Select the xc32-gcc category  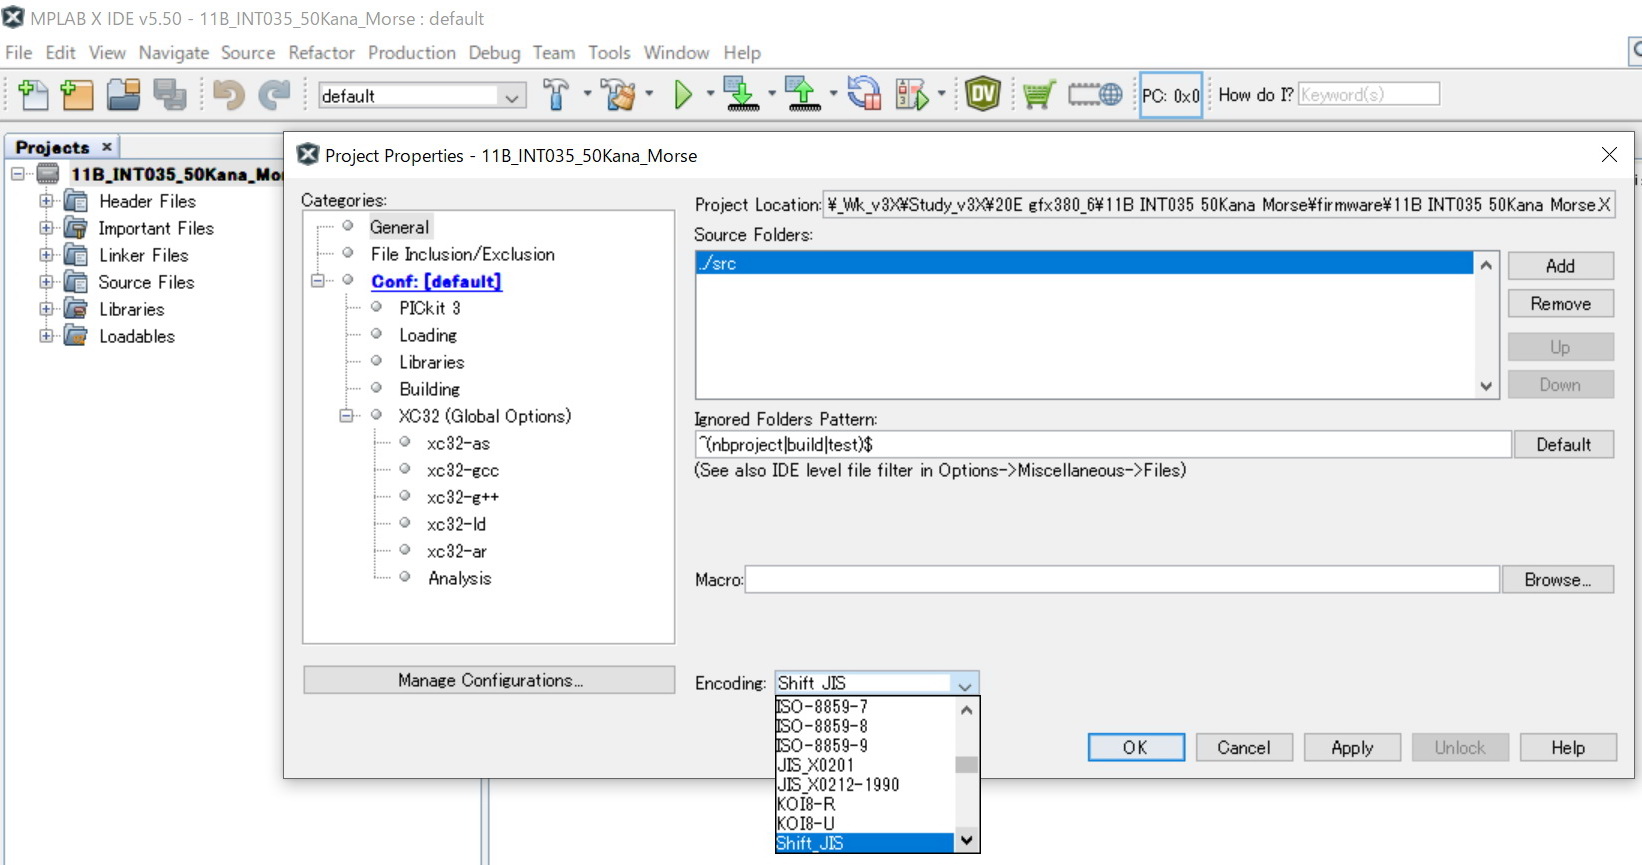coord(463,470)
